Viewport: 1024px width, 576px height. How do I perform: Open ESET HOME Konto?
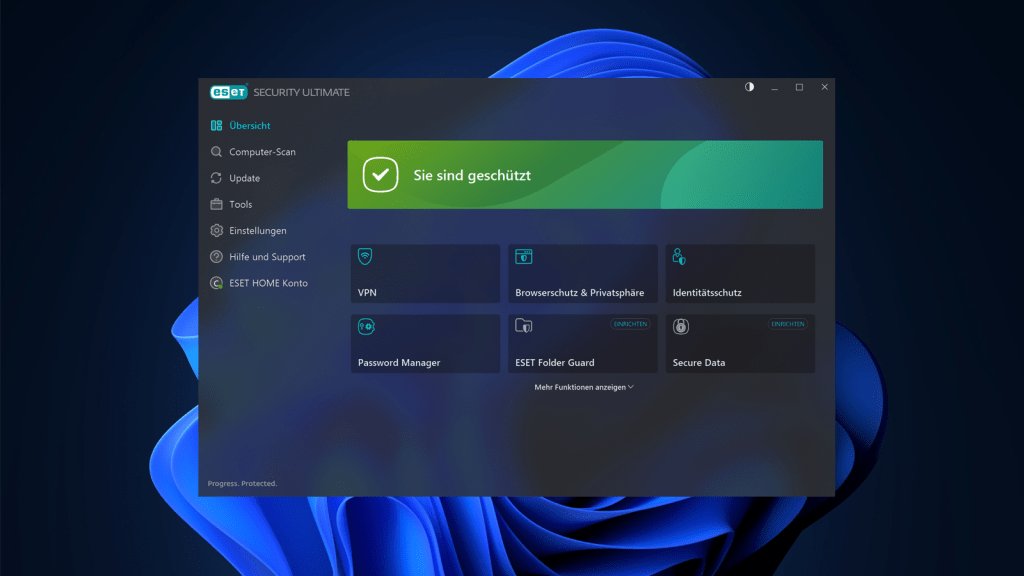tap(268, 283)
